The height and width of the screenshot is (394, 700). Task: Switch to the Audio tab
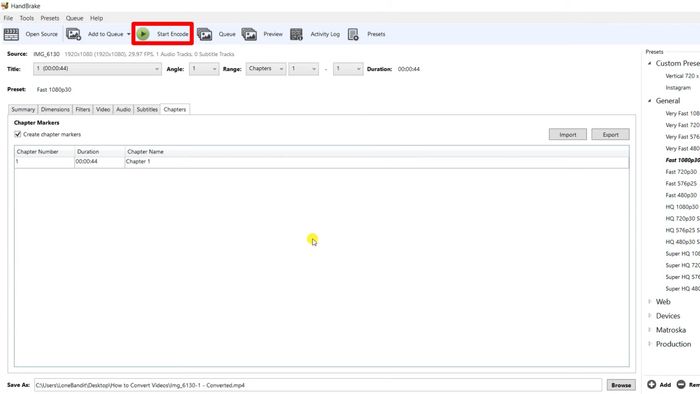tap(123, 109)
